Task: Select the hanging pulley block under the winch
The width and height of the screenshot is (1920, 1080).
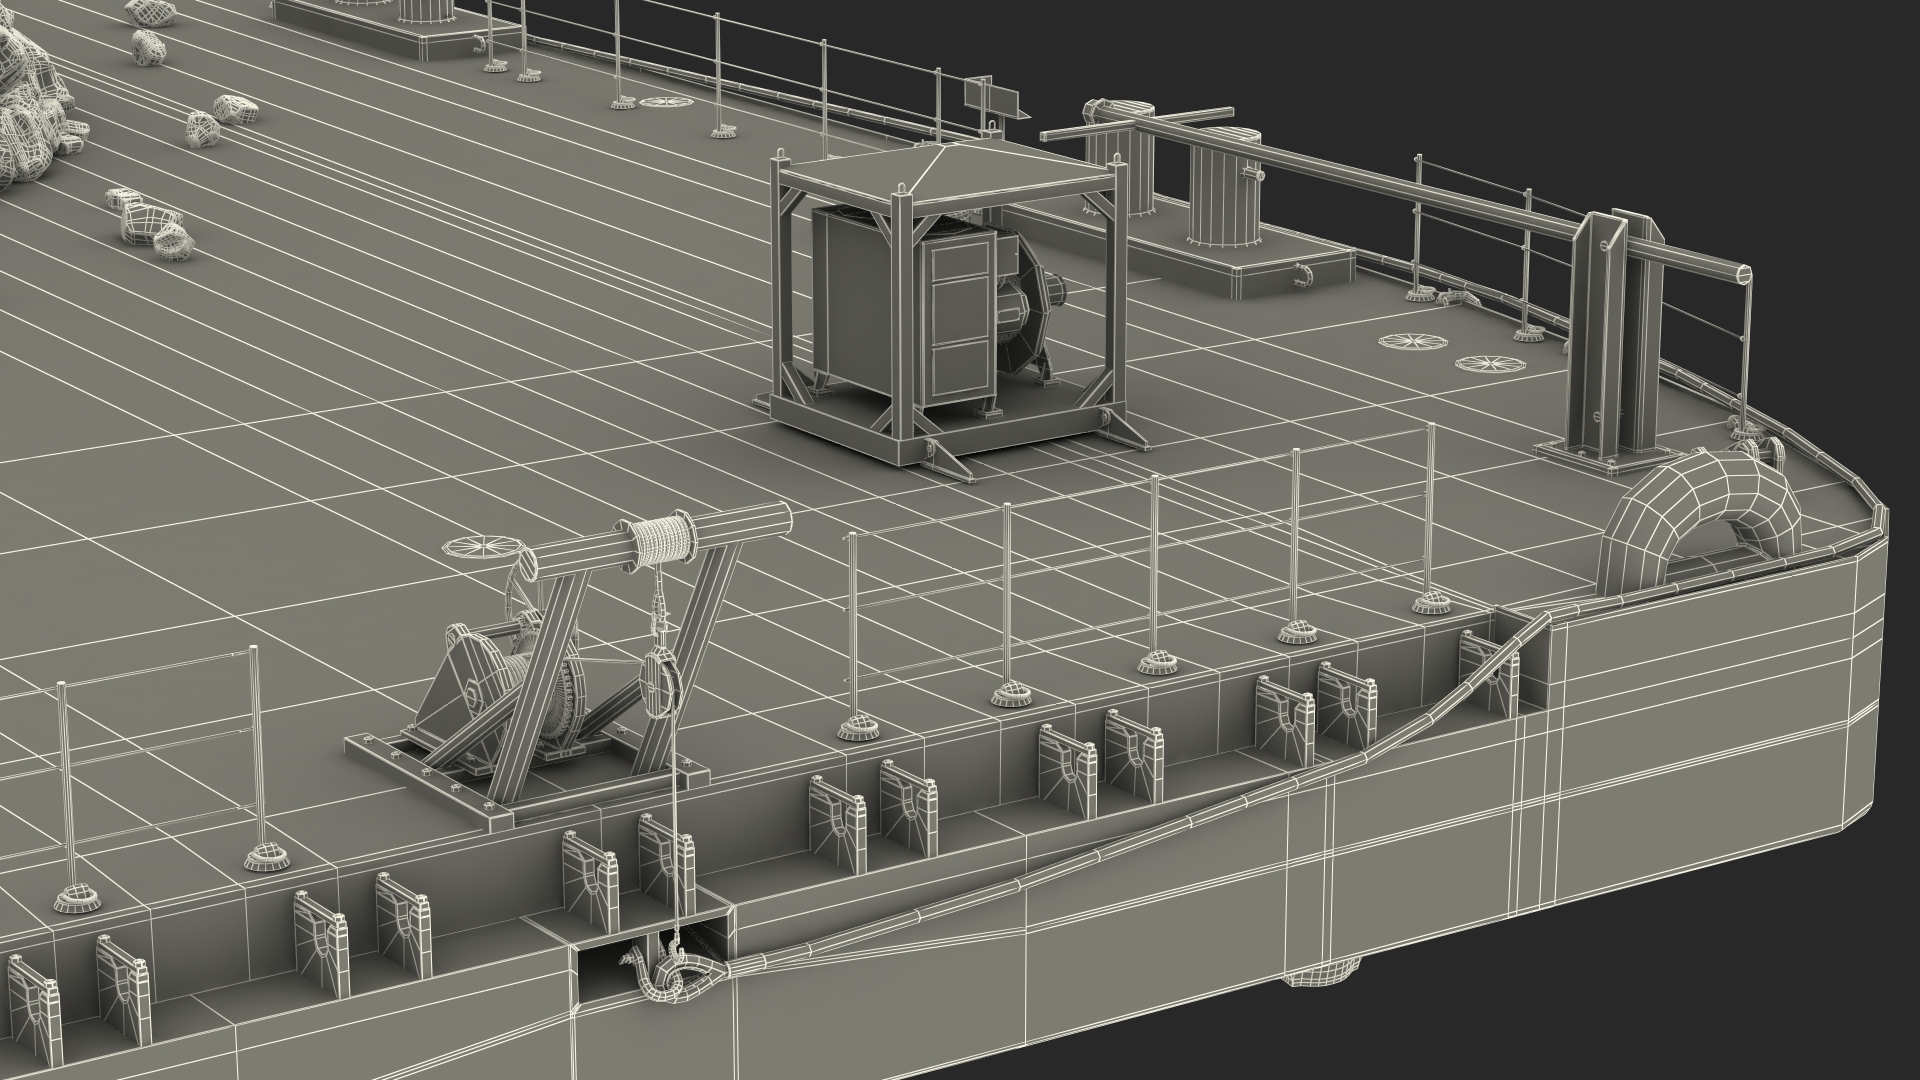Action: point(660,682)
